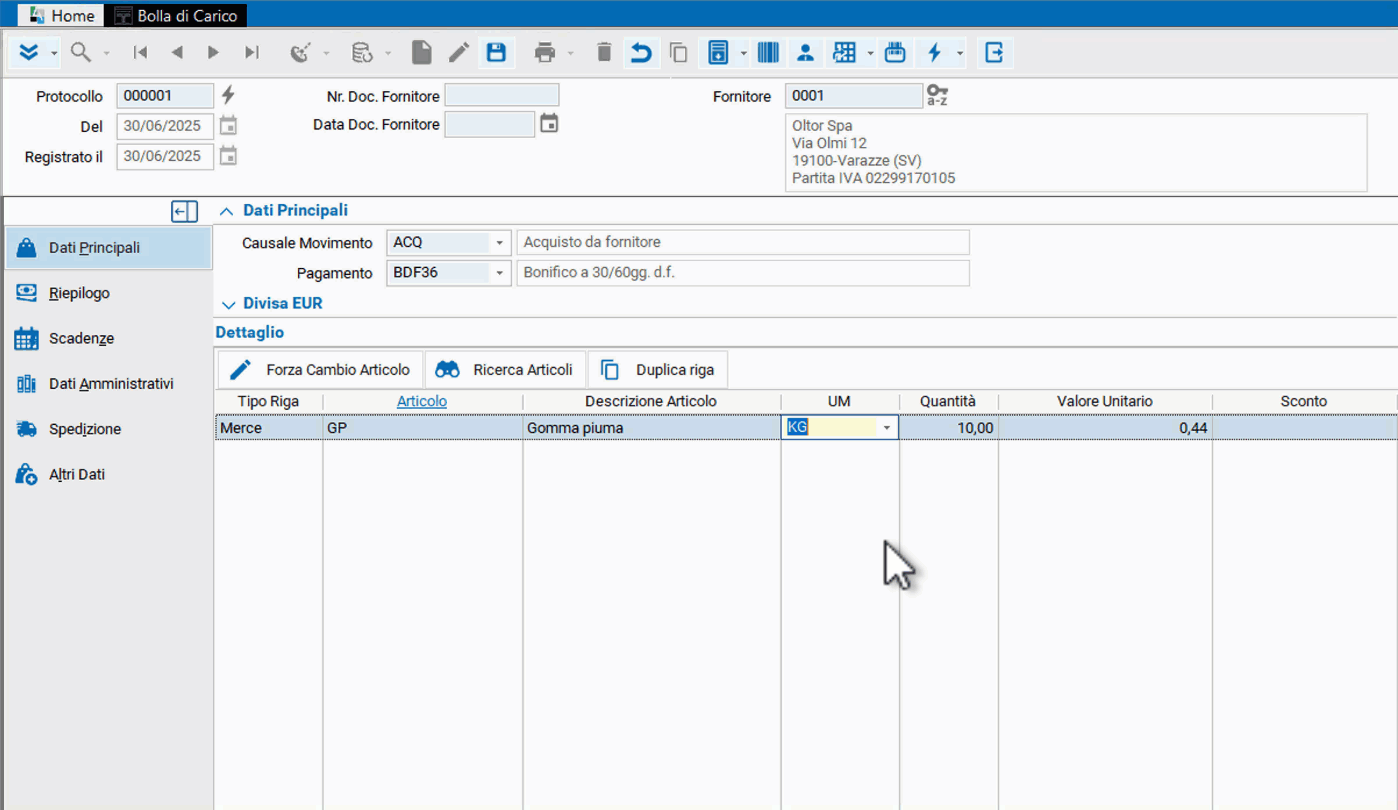Click the pencil edit icon in the toolbar
Screen dimensions: 1398x810
coord(459,53)
